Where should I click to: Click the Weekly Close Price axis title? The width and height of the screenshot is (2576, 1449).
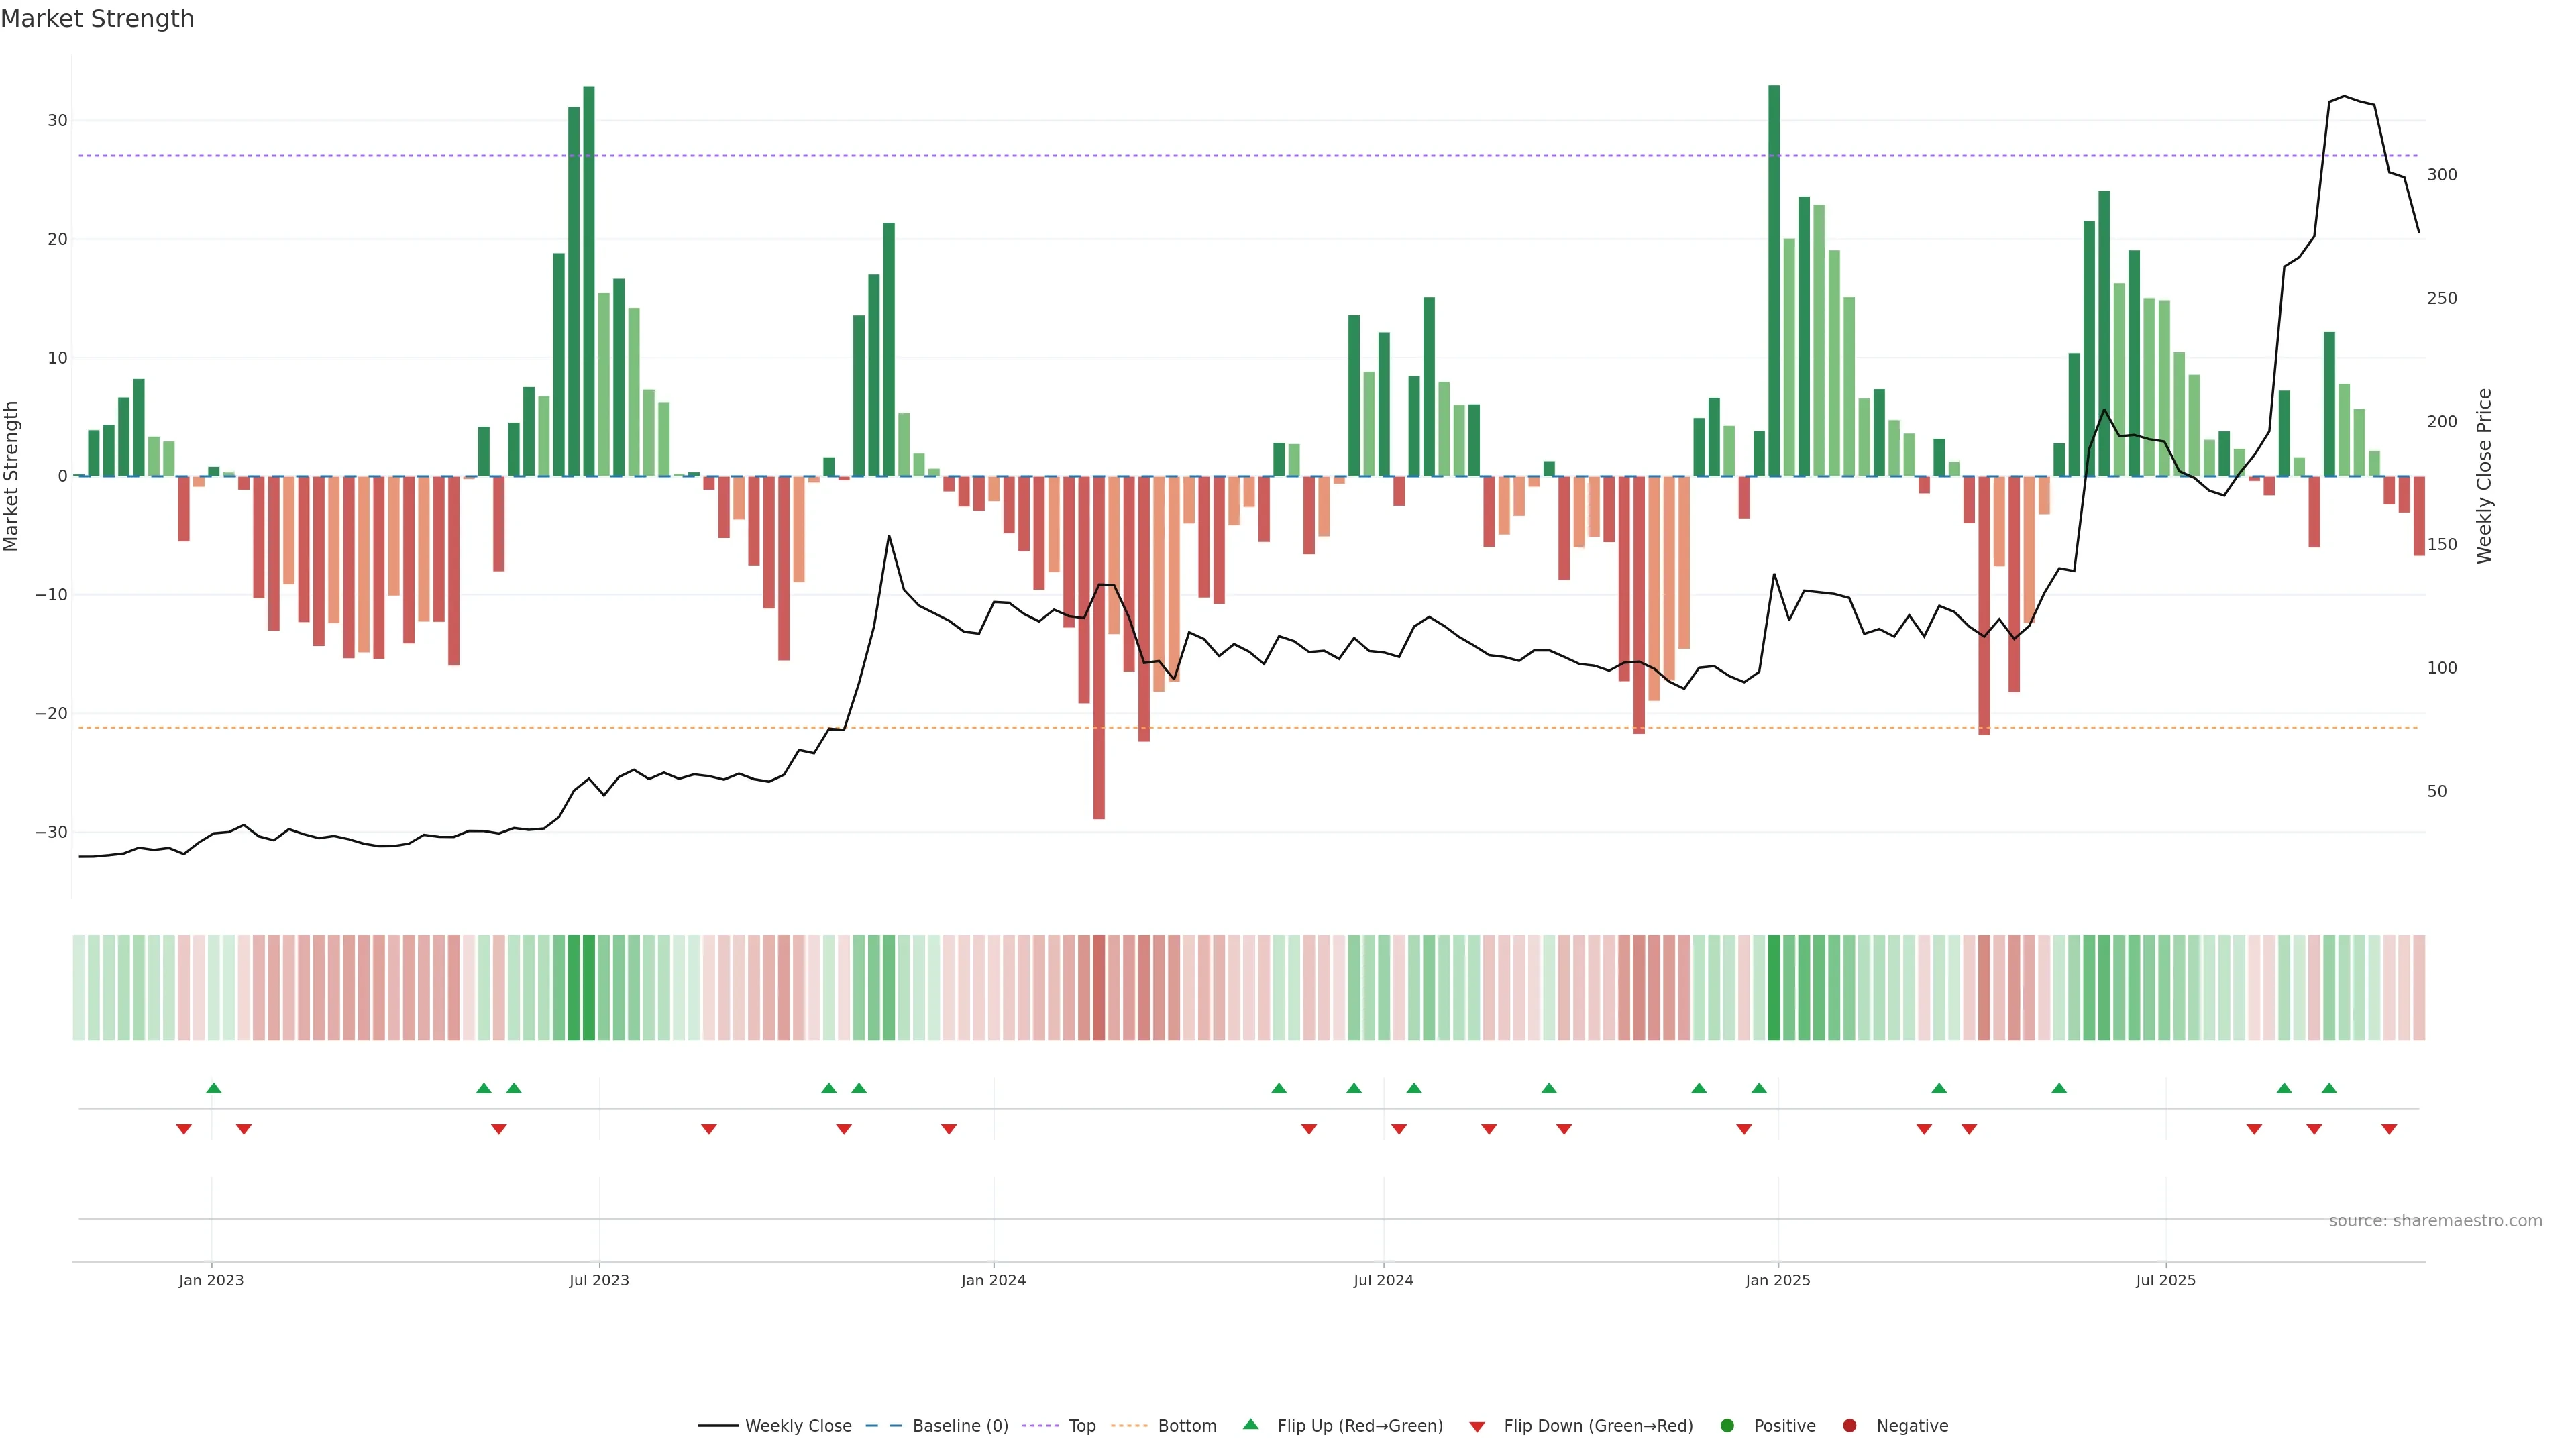point(2485,476)
